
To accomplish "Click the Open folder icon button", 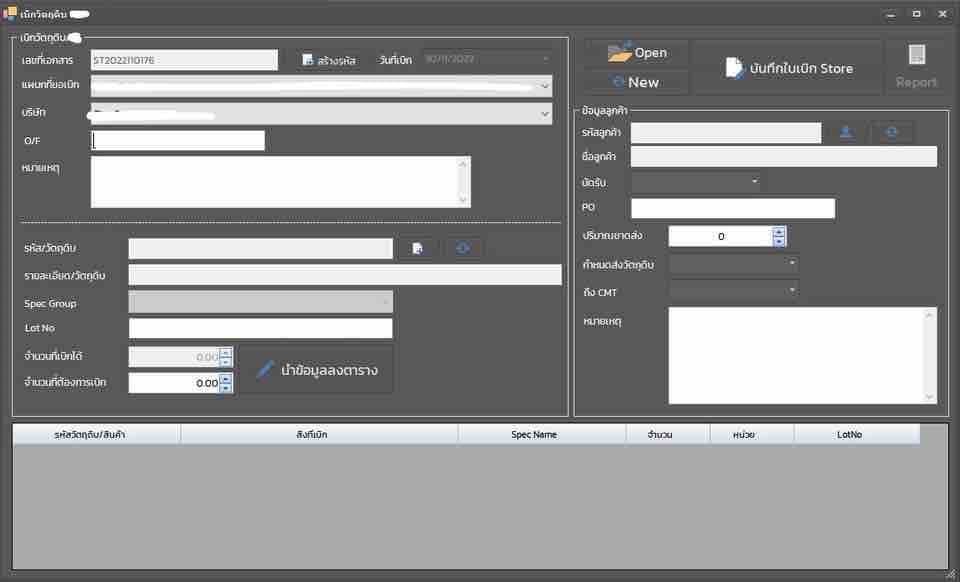I will pos(637,53).
